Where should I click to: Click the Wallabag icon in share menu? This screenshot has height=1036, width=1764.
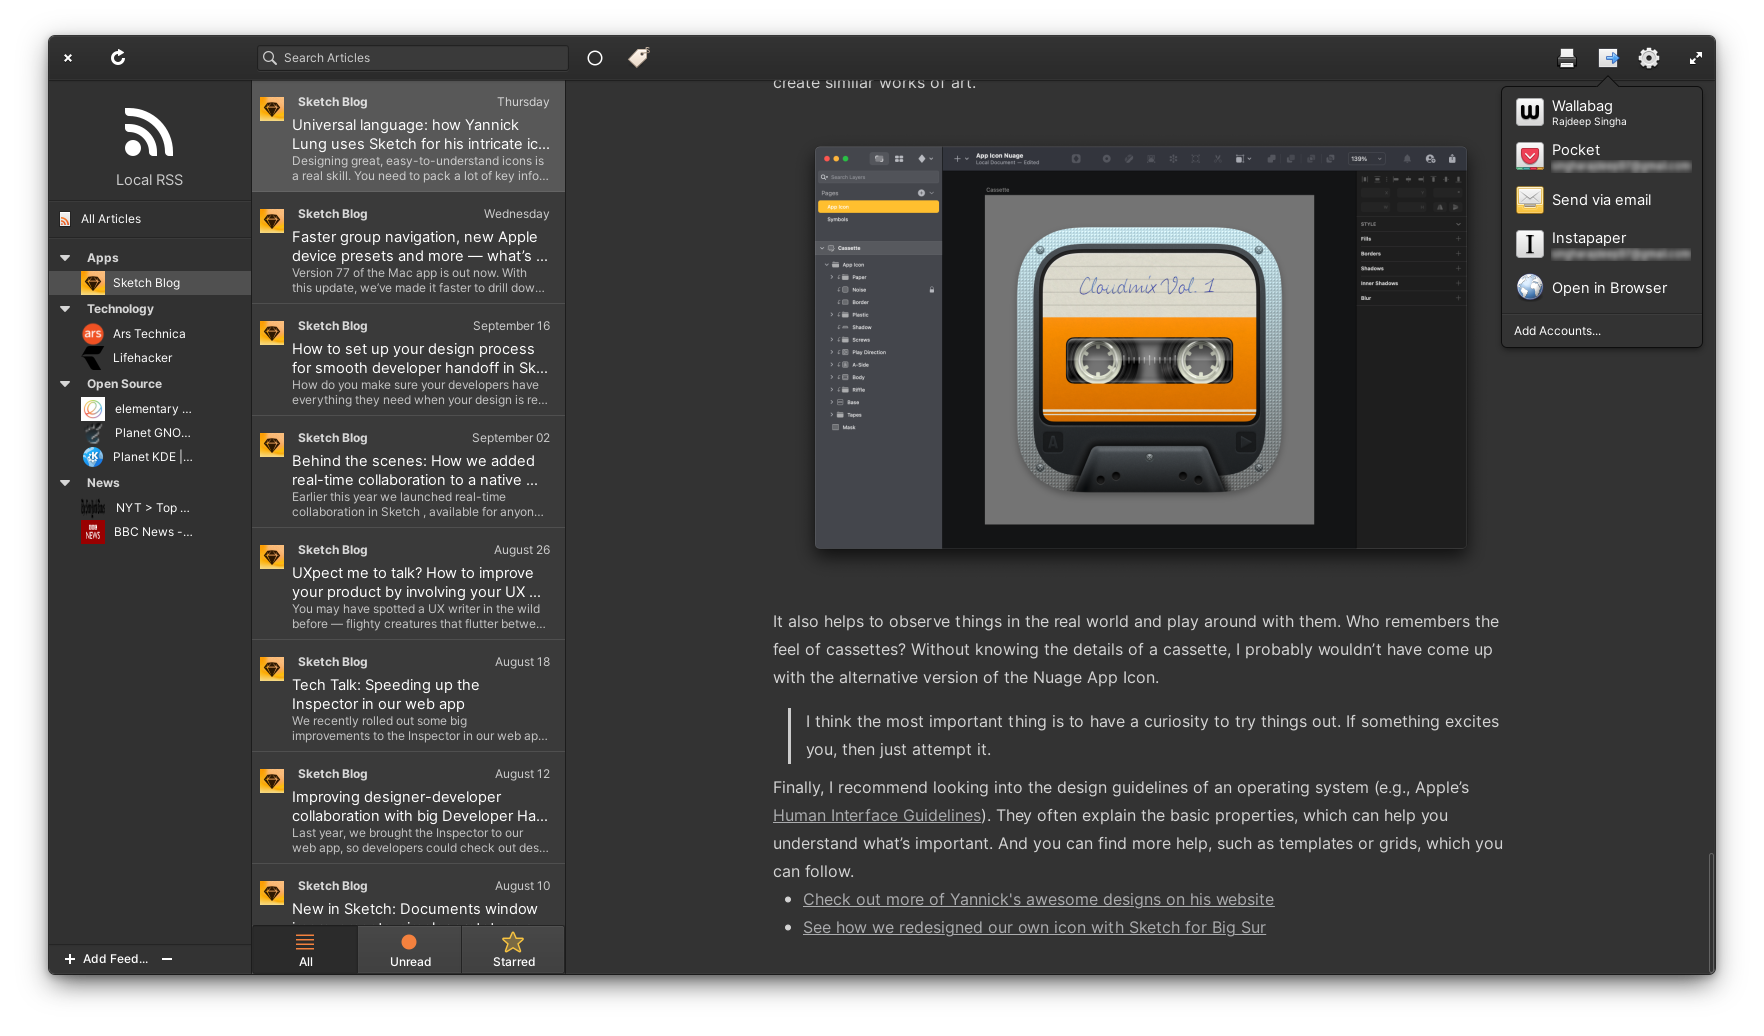[x=1529, y=112]
